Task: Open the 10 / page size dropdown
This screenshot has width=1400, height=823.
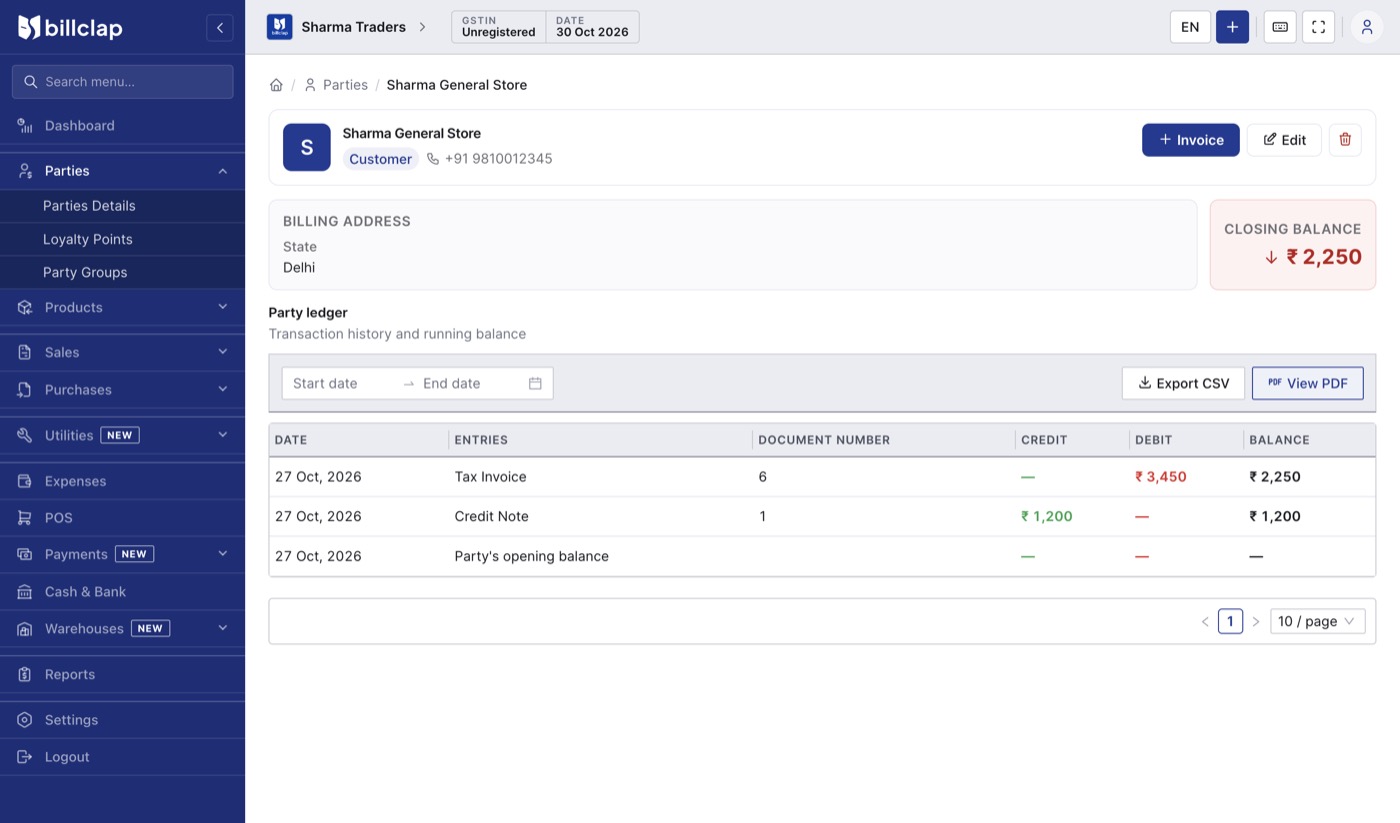Action: 1317,622
